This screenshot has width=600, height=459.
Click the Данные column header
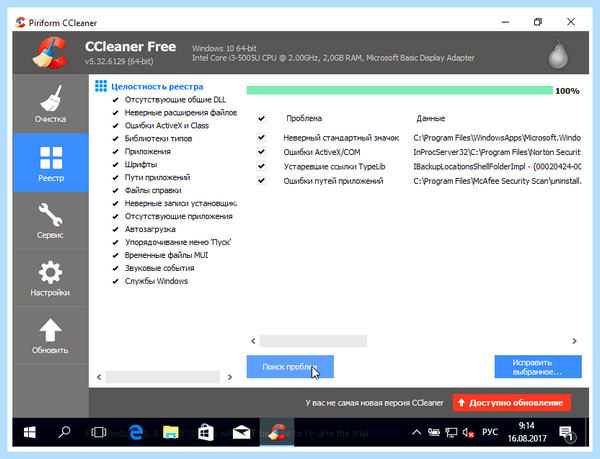pyautogui.click(x=430, y=118)
